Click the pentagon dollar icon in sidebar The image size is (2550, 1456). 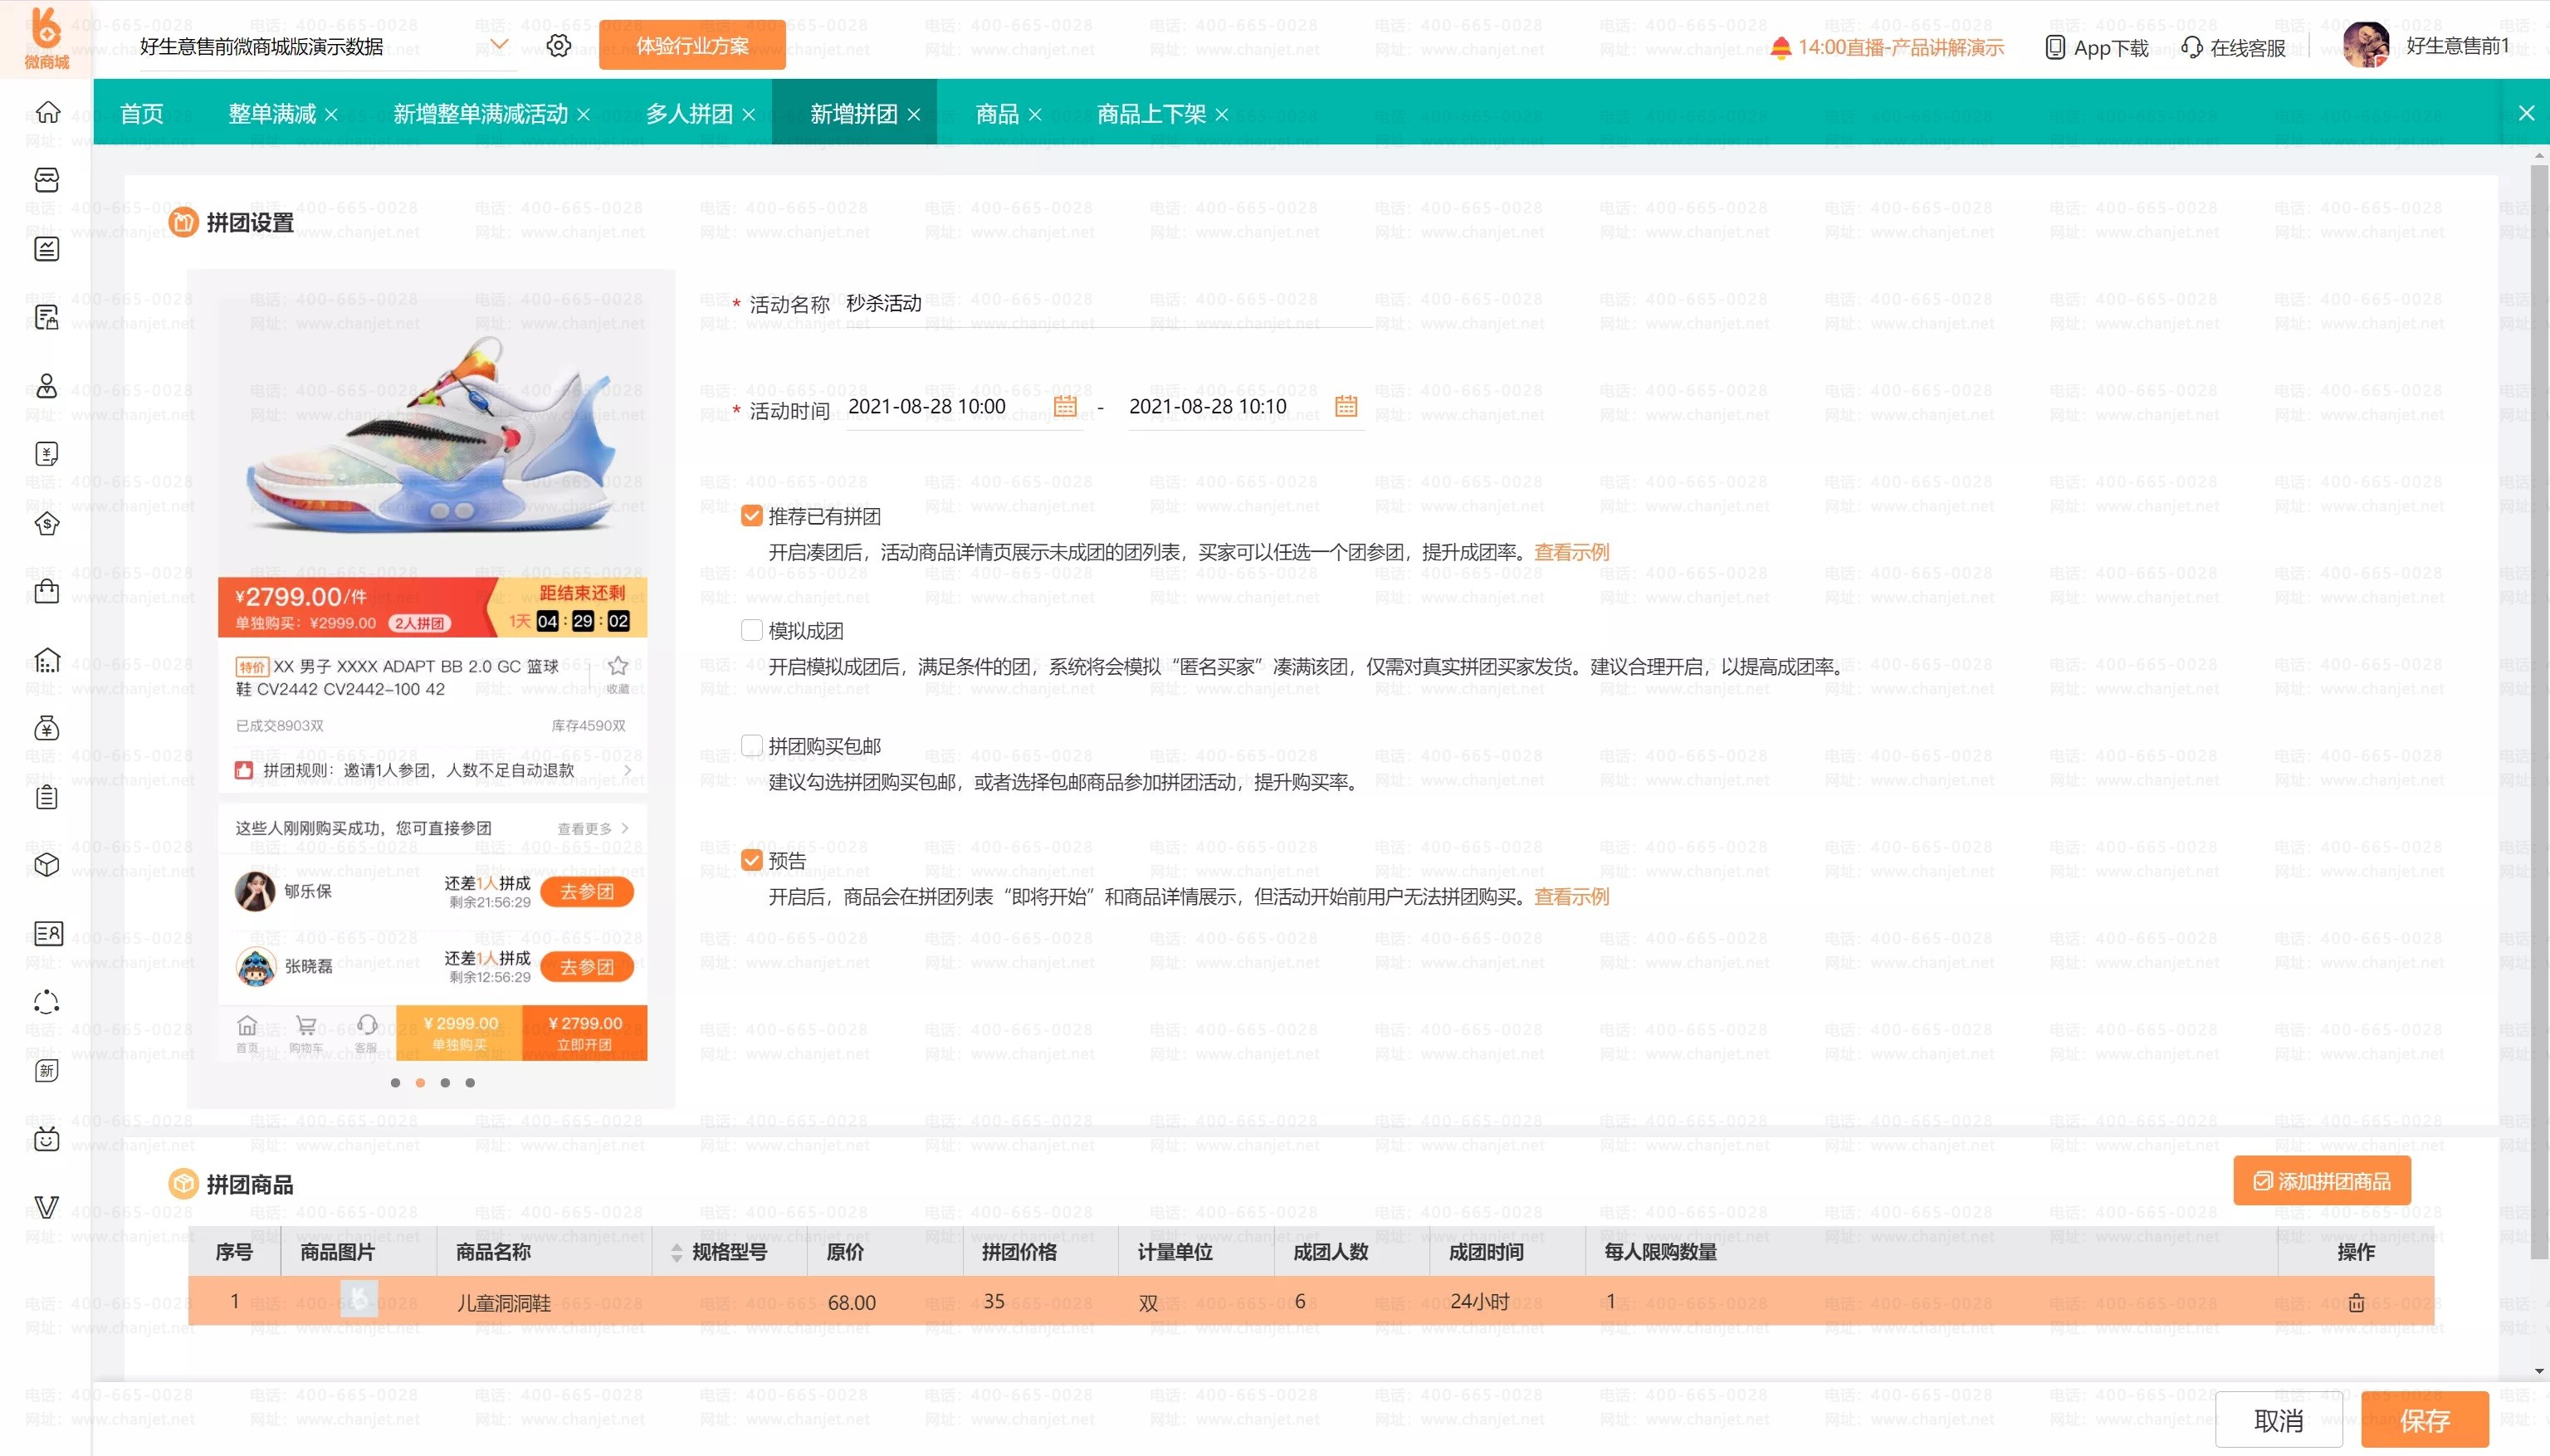pyautogui.click(x=47, y=523)
